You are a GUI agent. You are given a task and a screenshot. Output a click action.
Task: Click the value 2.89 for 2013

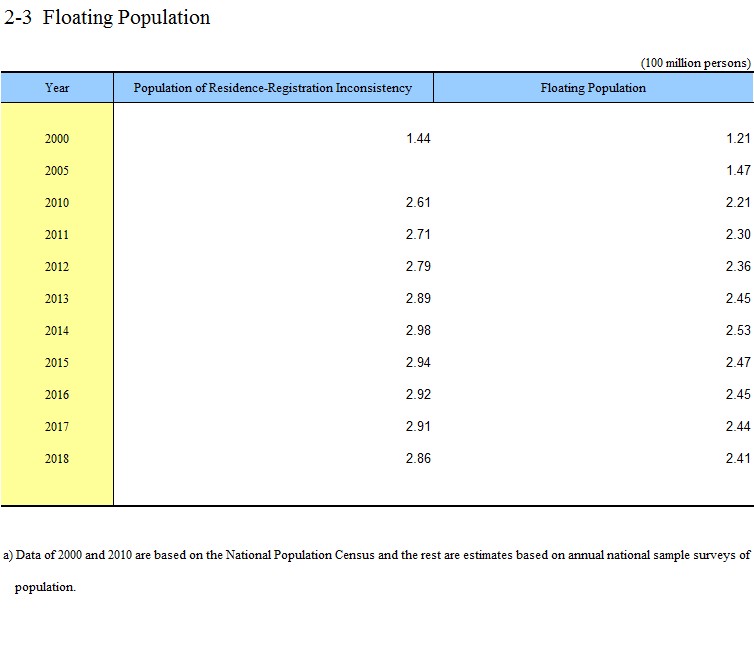(418, 299)
